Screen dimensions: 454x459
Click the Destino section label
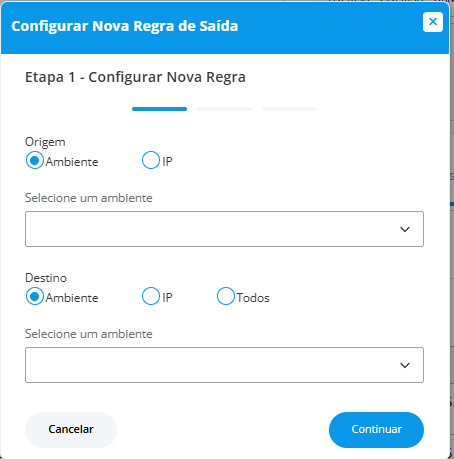tap(46, 278)
